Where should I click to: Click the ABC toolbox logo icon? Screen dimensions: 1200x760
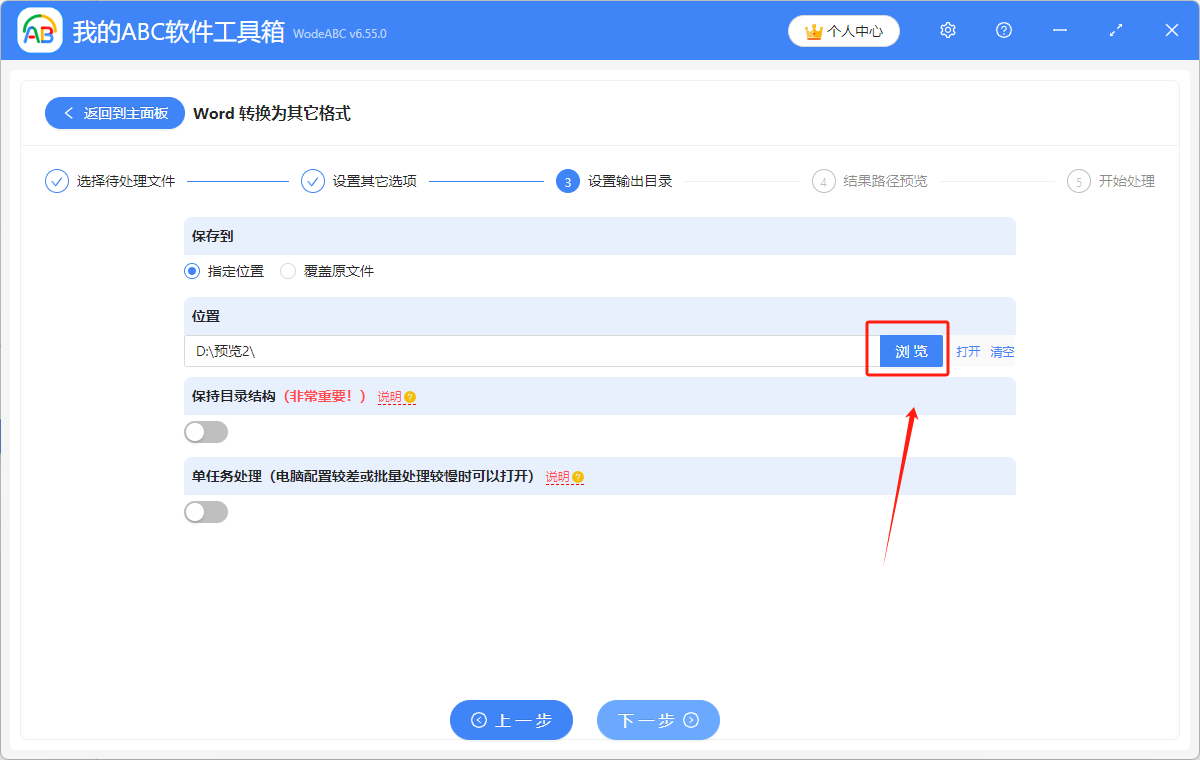[x=40, y=30]
